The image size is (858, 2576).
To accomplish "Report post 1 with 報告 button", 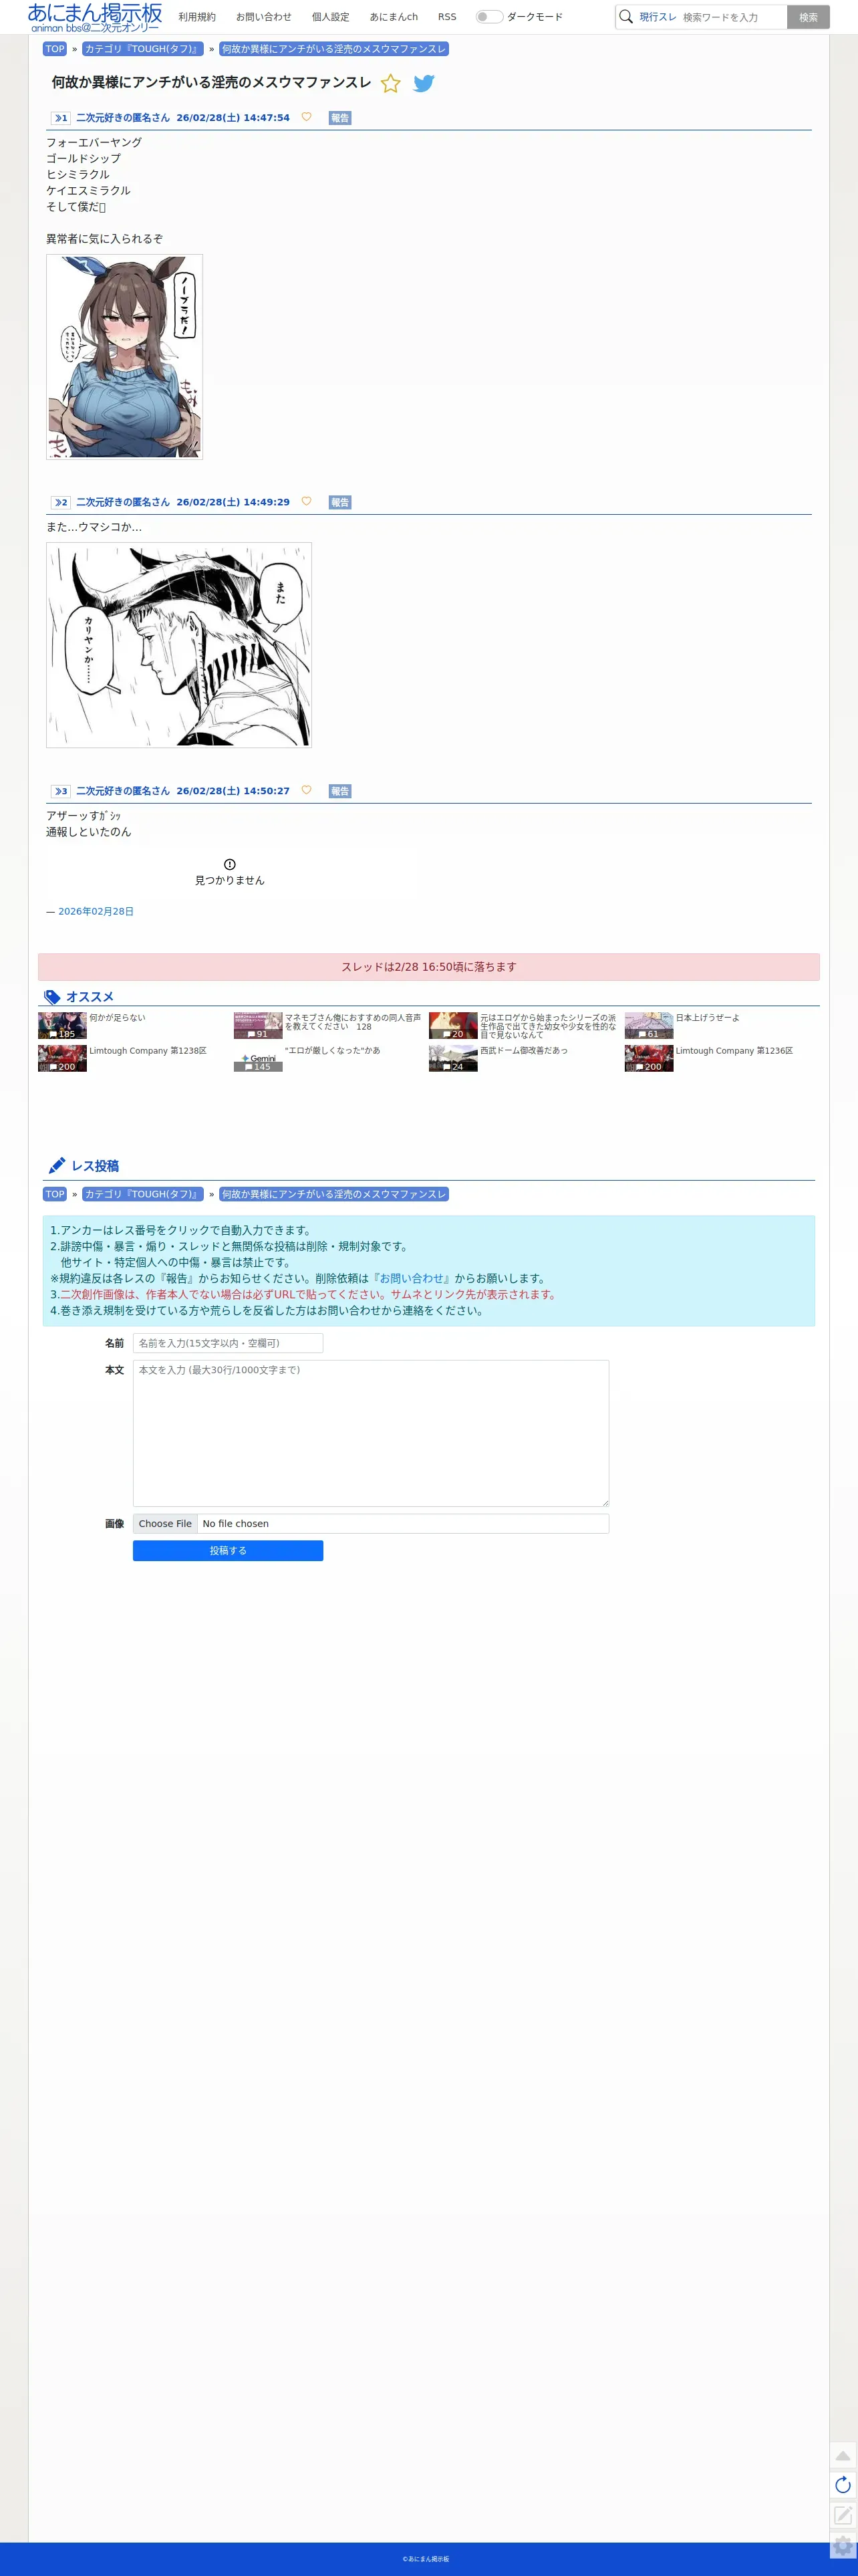I will click(x=340, y=118).
